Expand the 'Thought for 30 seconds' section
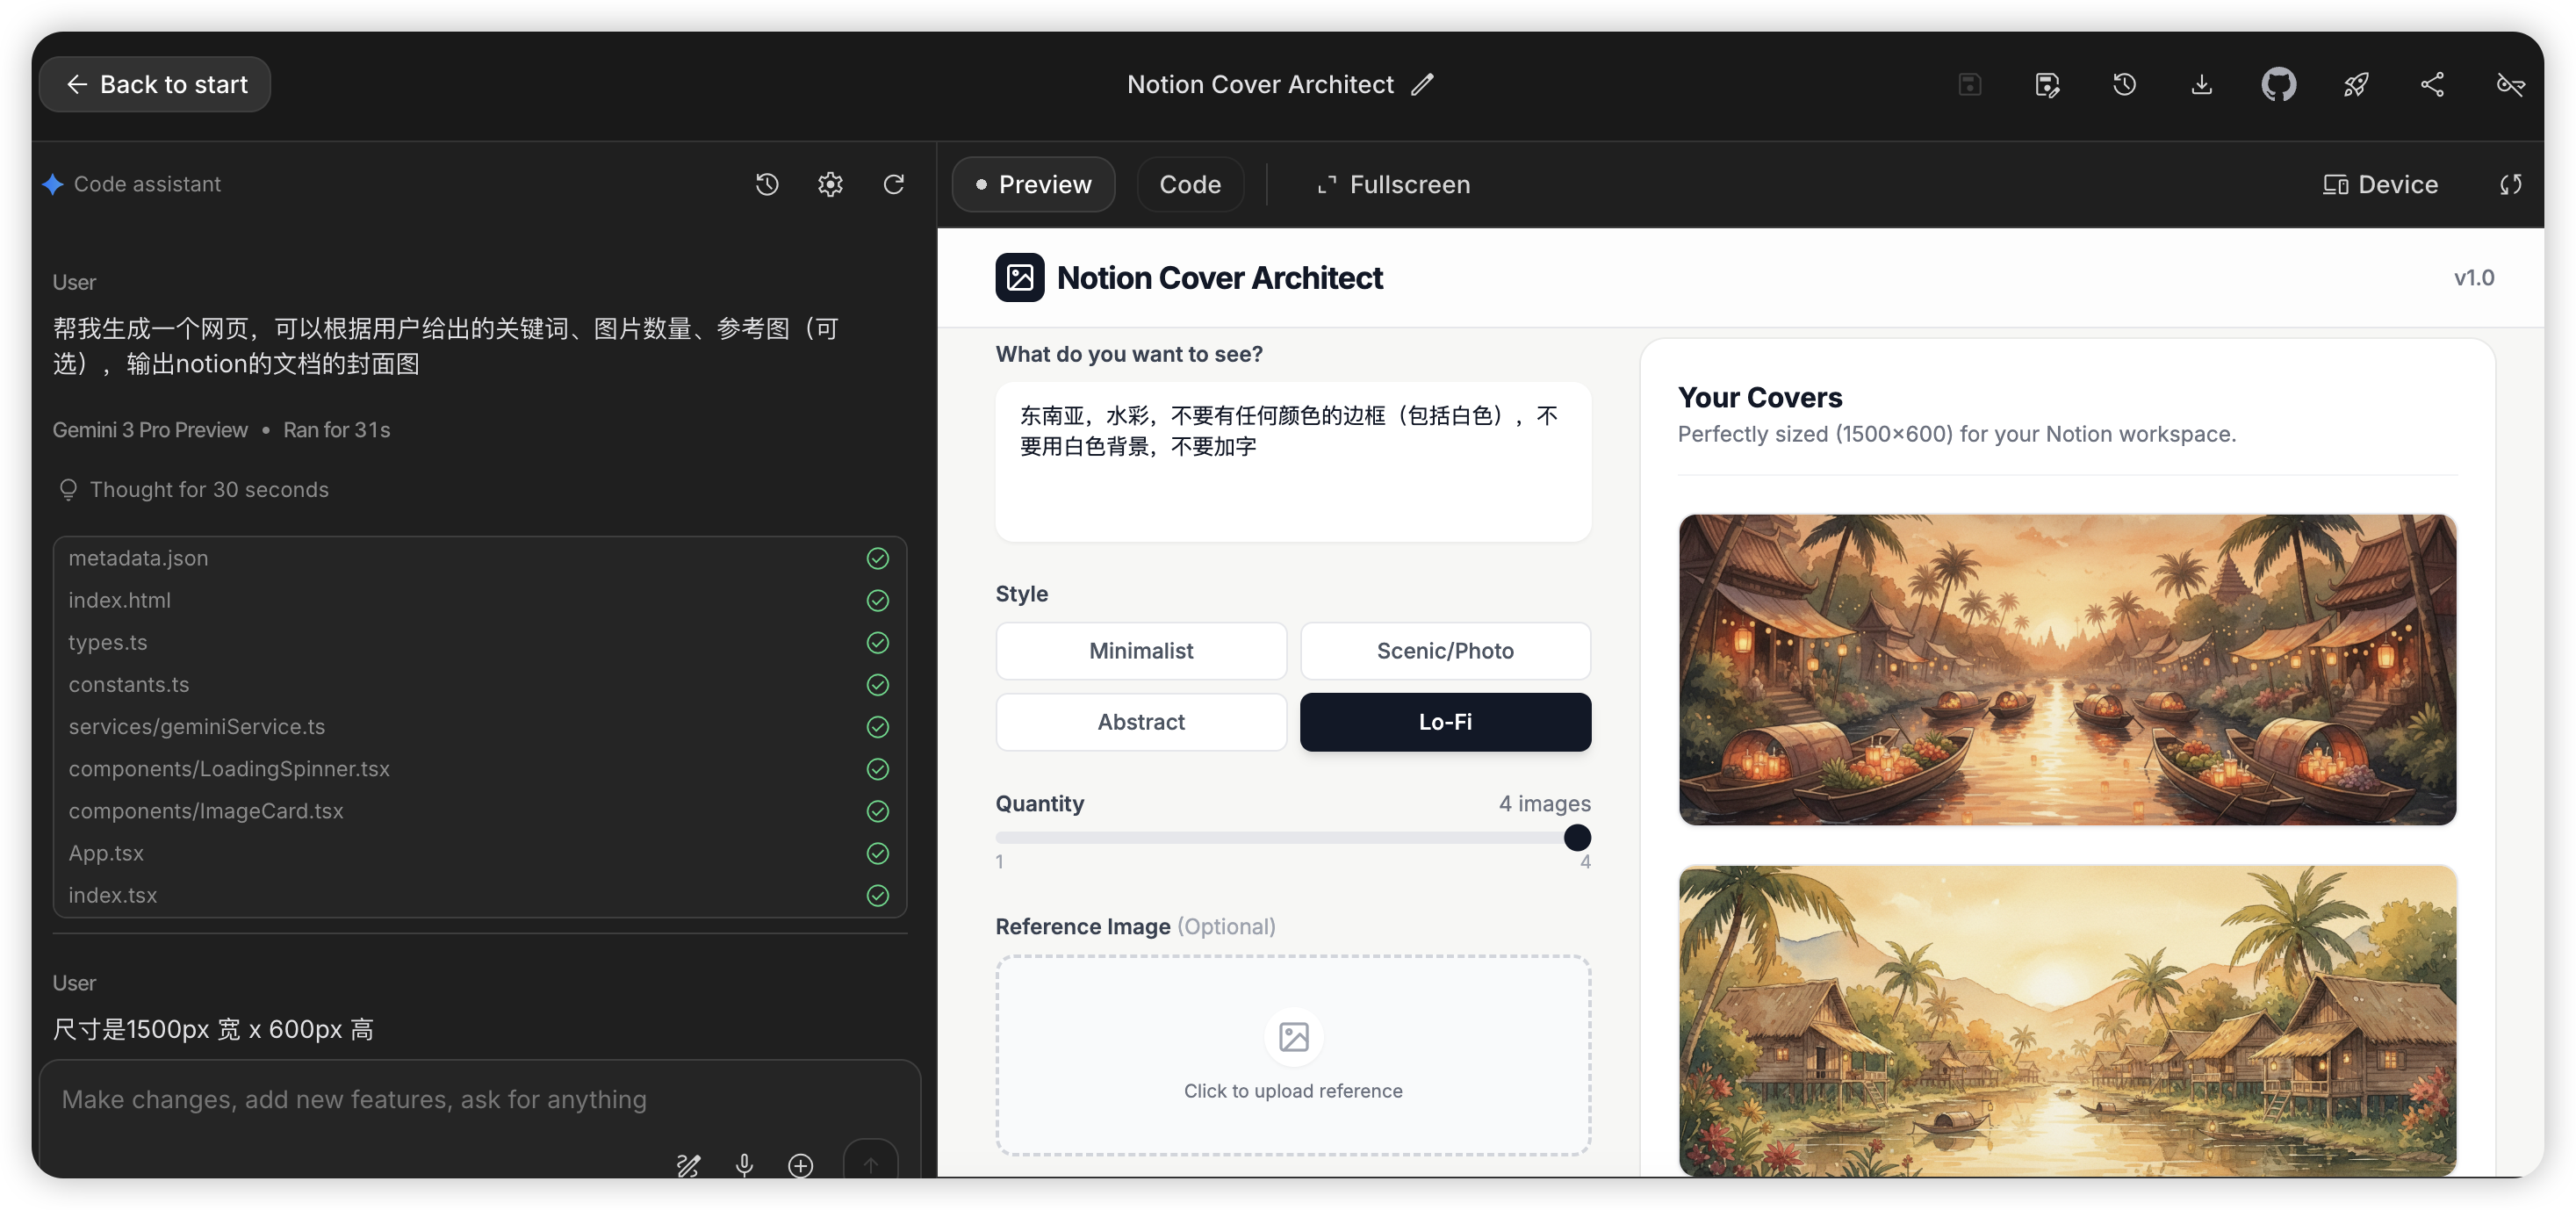The image size is (2576, 1210). [x=208, y=489]
